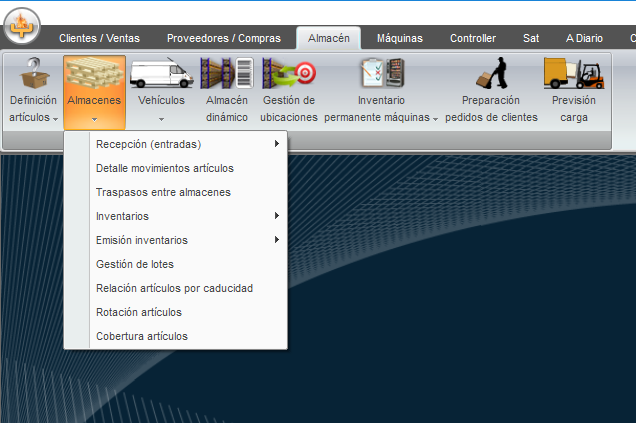Open Previsión carga forklift icon
Viewport: 636px width, 423px height.
coord(574,73)
